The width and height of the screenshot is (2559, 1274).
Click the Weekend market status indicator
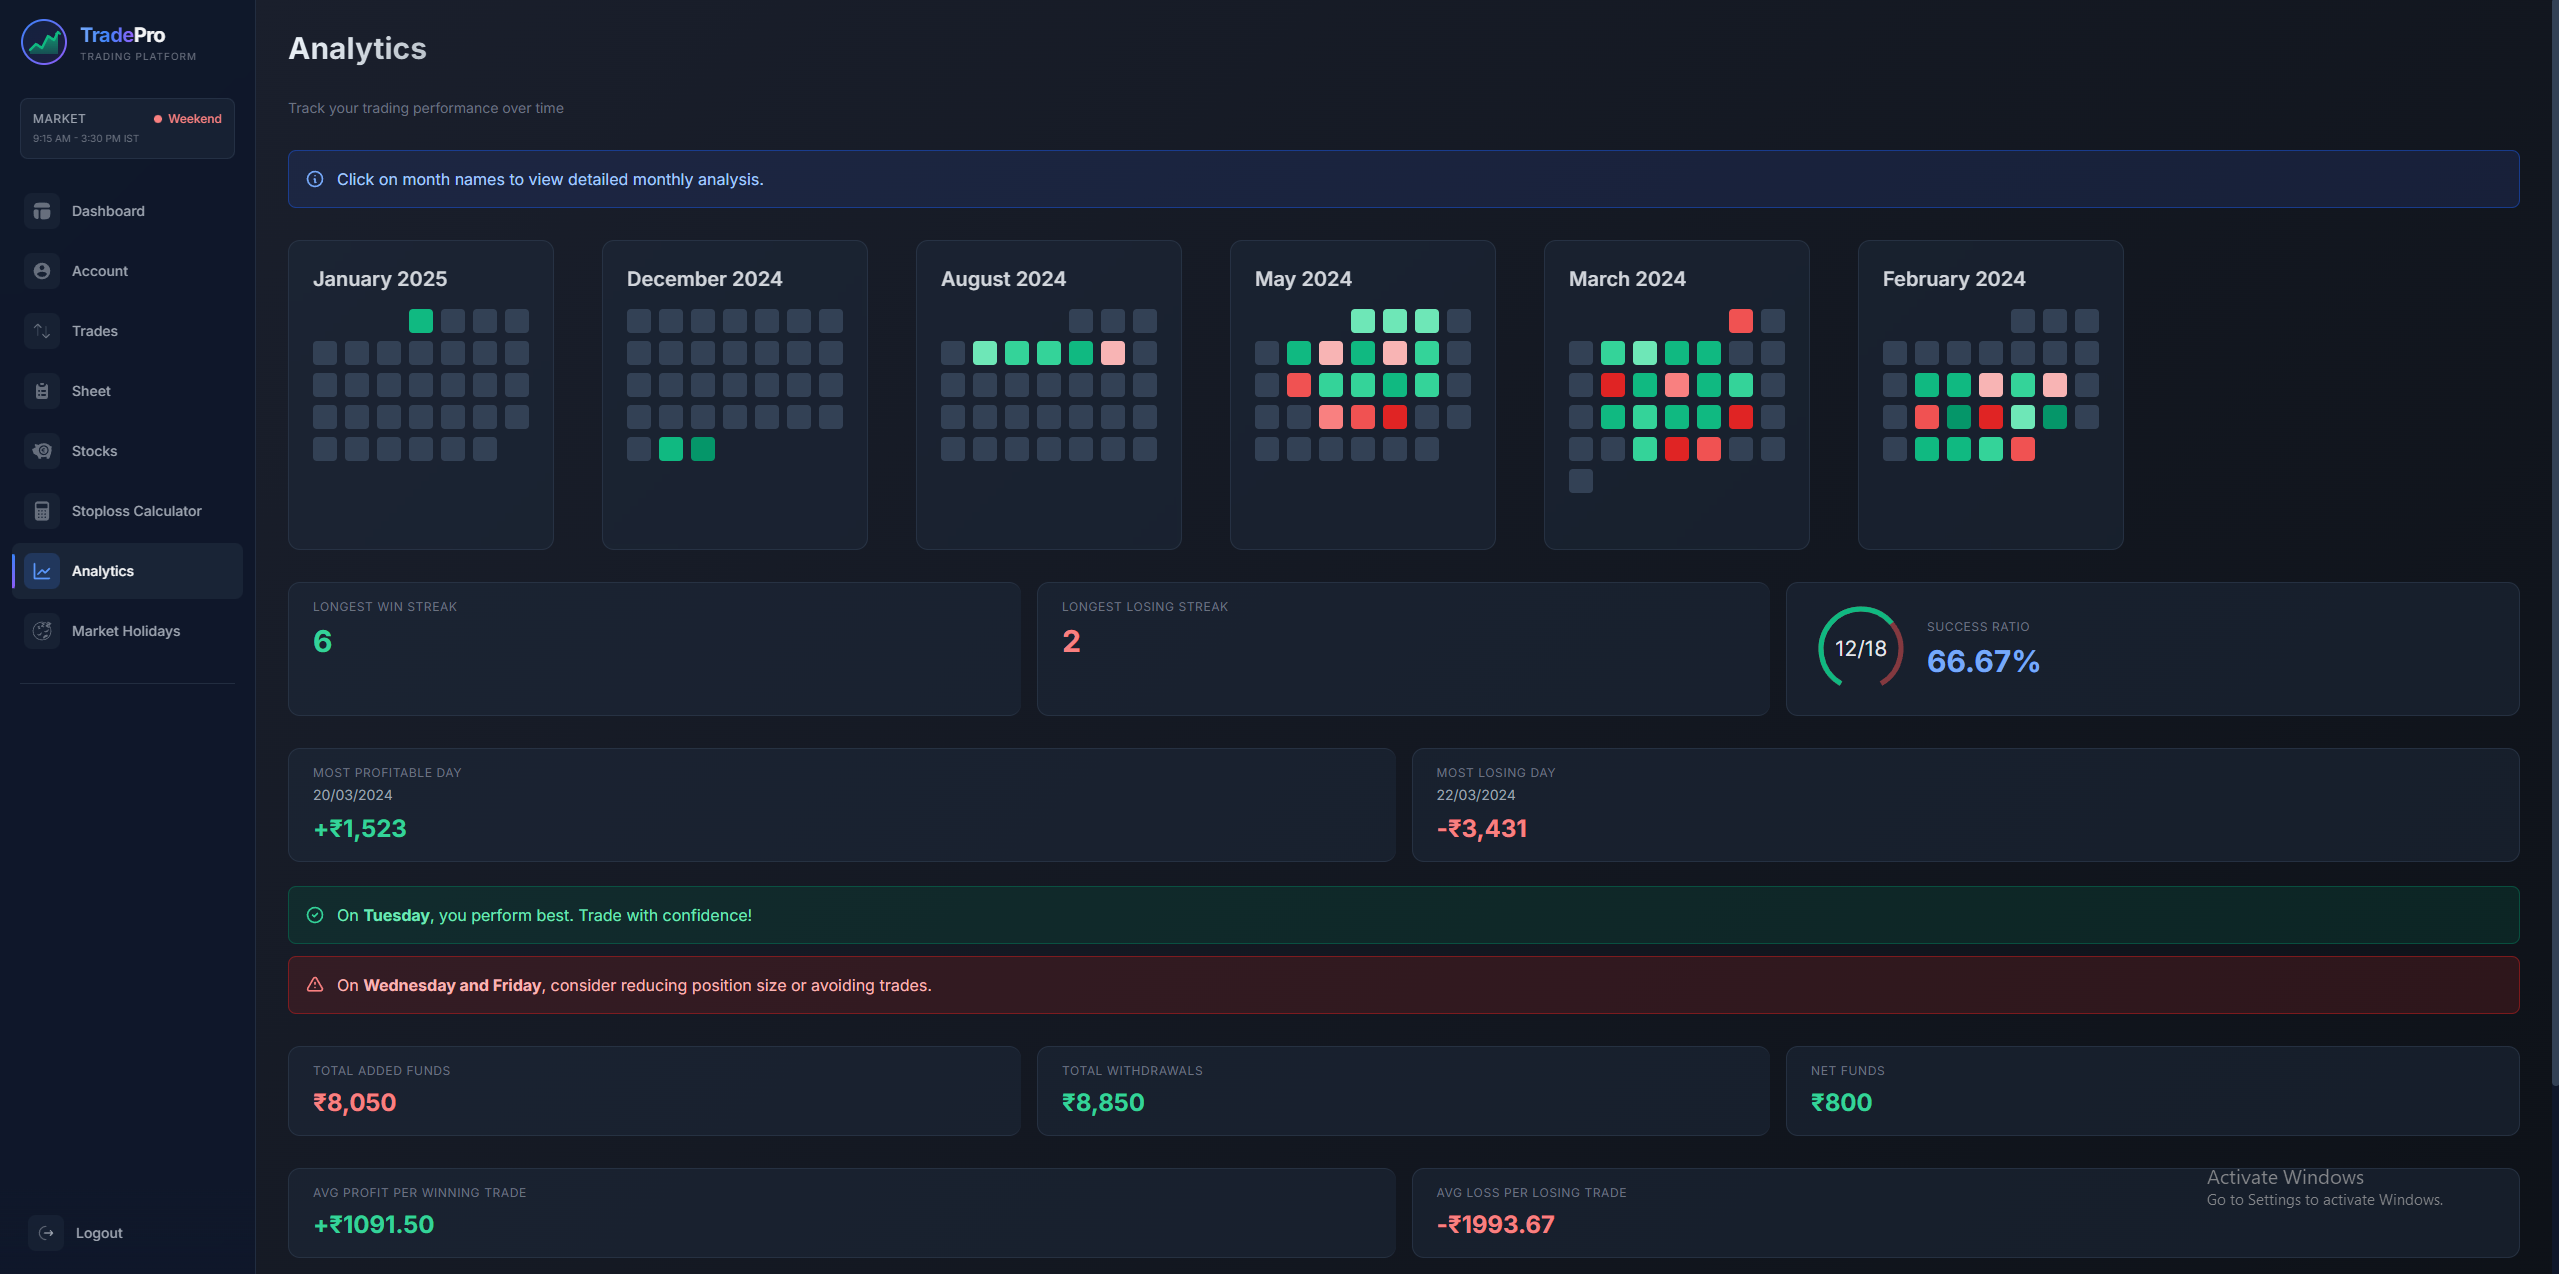click(188, 119)
